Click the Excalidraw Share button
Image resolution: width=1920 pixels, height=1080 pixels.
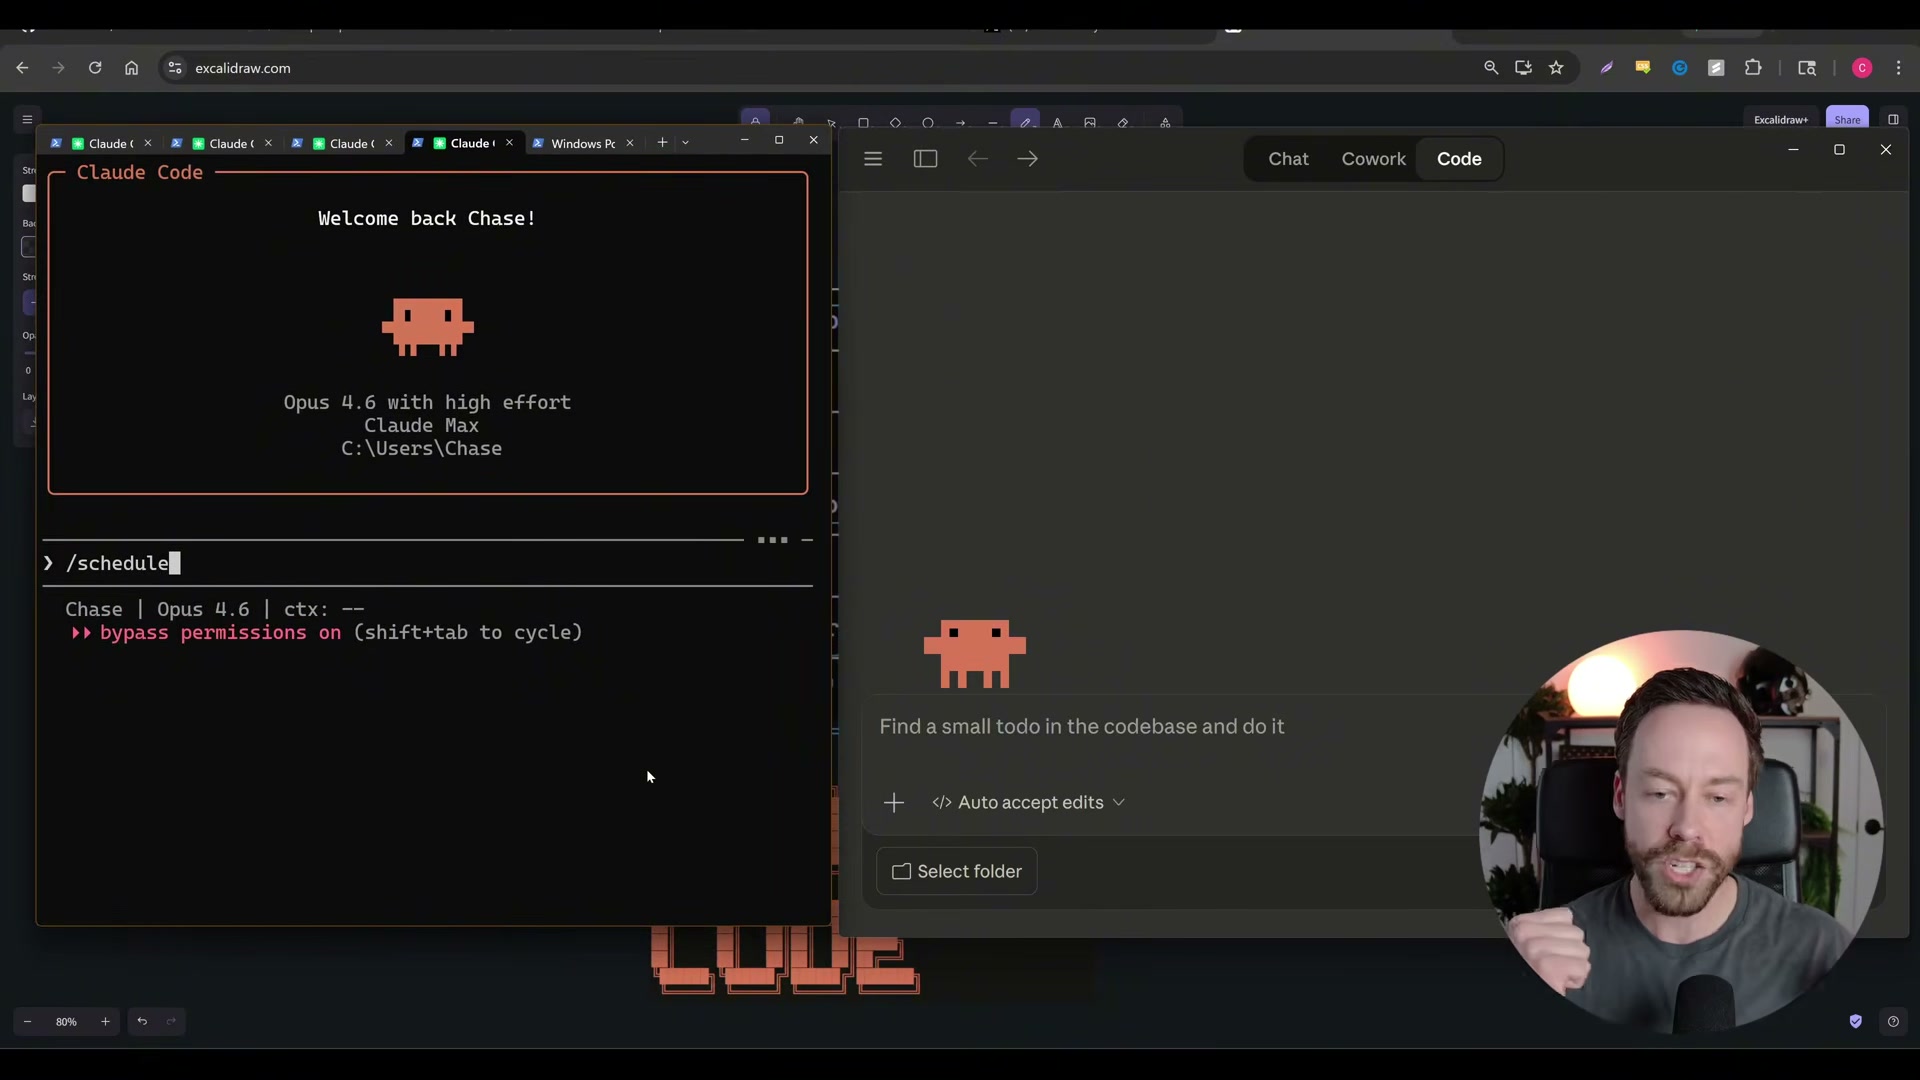point(1847,119)
